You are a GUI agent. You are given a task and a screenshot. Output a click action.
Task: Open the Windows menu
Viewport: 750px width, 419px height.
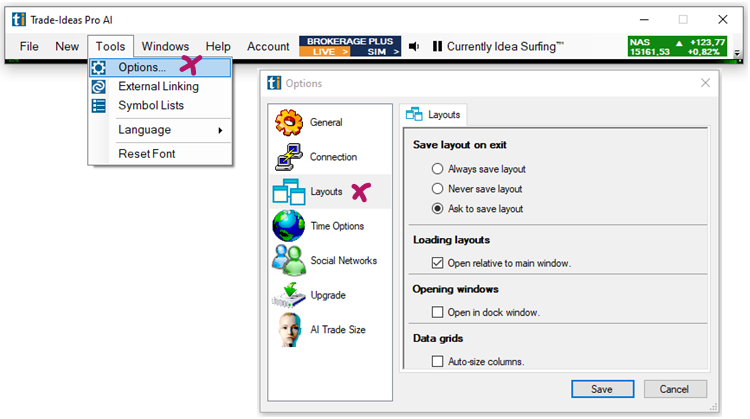pos(165,46)
